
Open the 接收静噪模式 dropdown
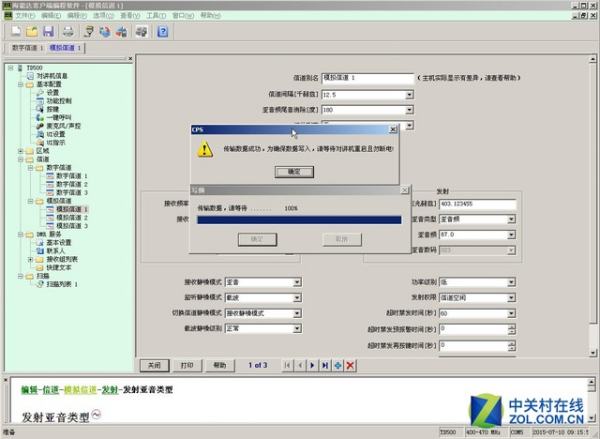(x=297, y=283)
